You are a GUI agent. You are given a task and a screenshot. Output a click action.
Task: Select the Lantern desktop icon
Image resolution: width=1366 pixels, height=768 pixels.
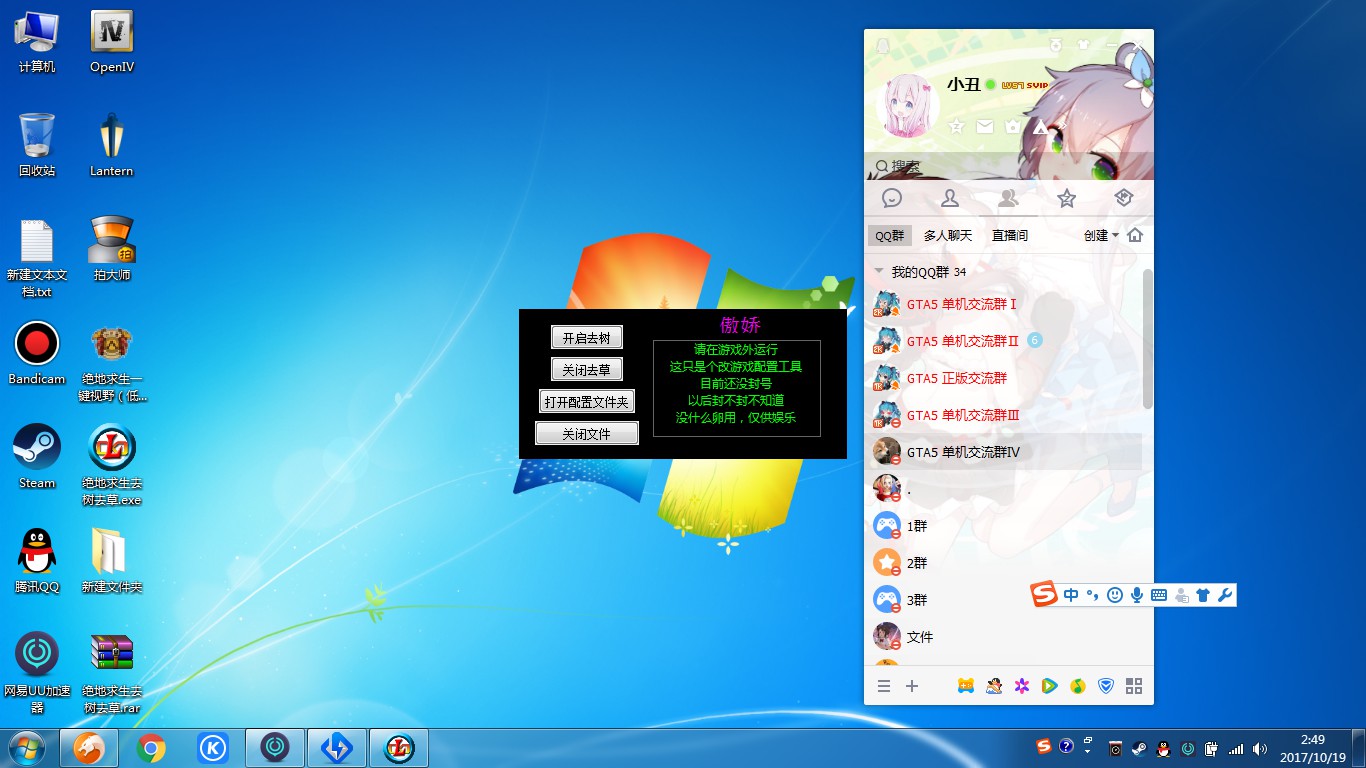pyautogui.click(x=111, y=146)
